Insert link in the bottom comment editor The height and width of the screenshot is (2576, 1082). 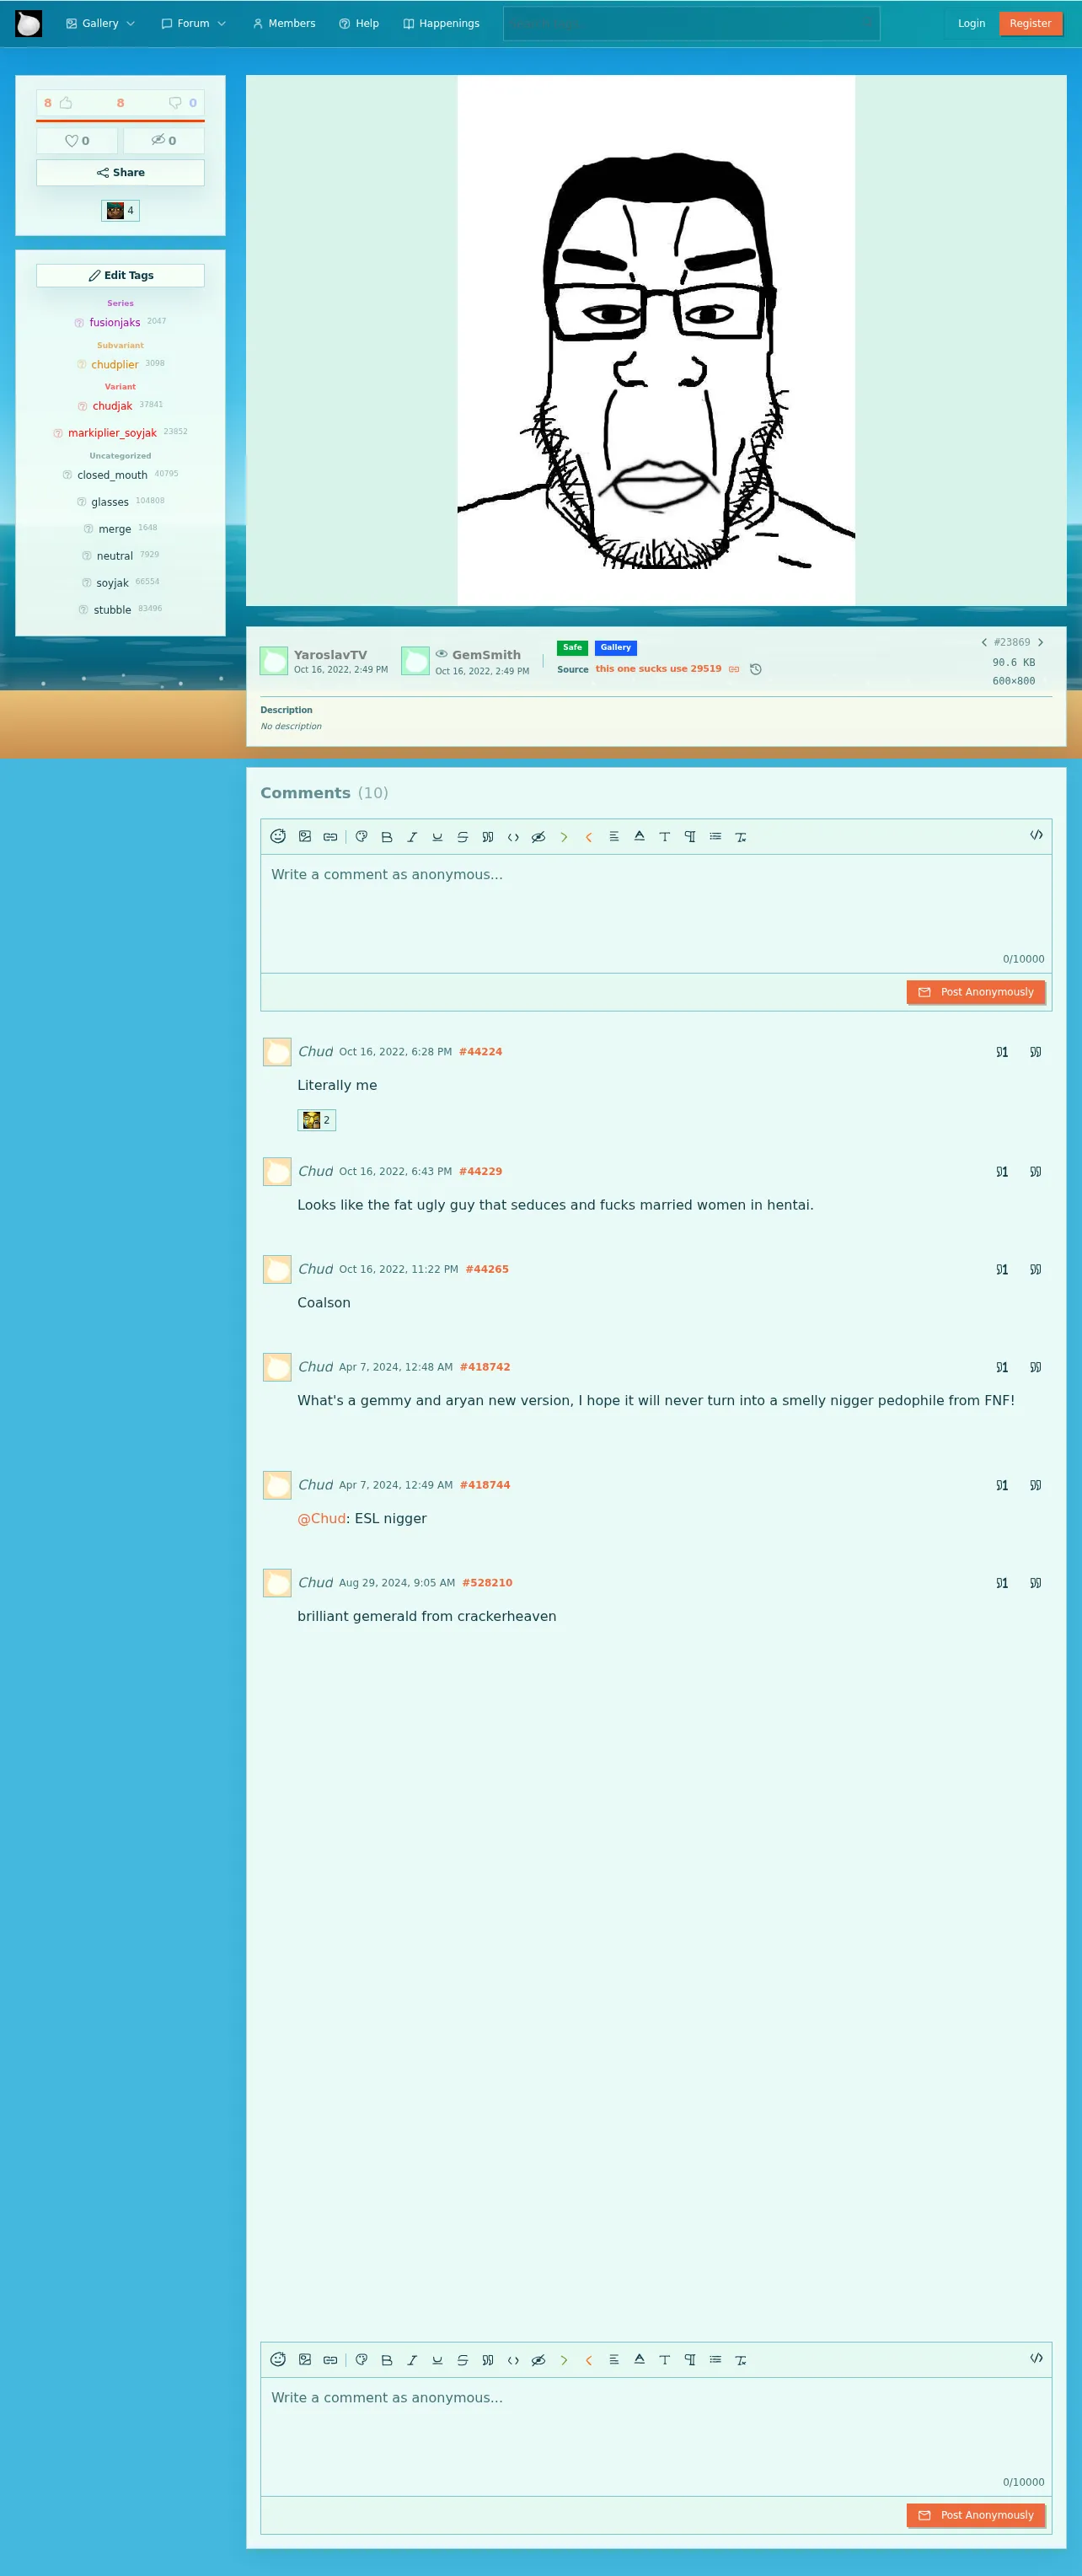point(330,2360)
